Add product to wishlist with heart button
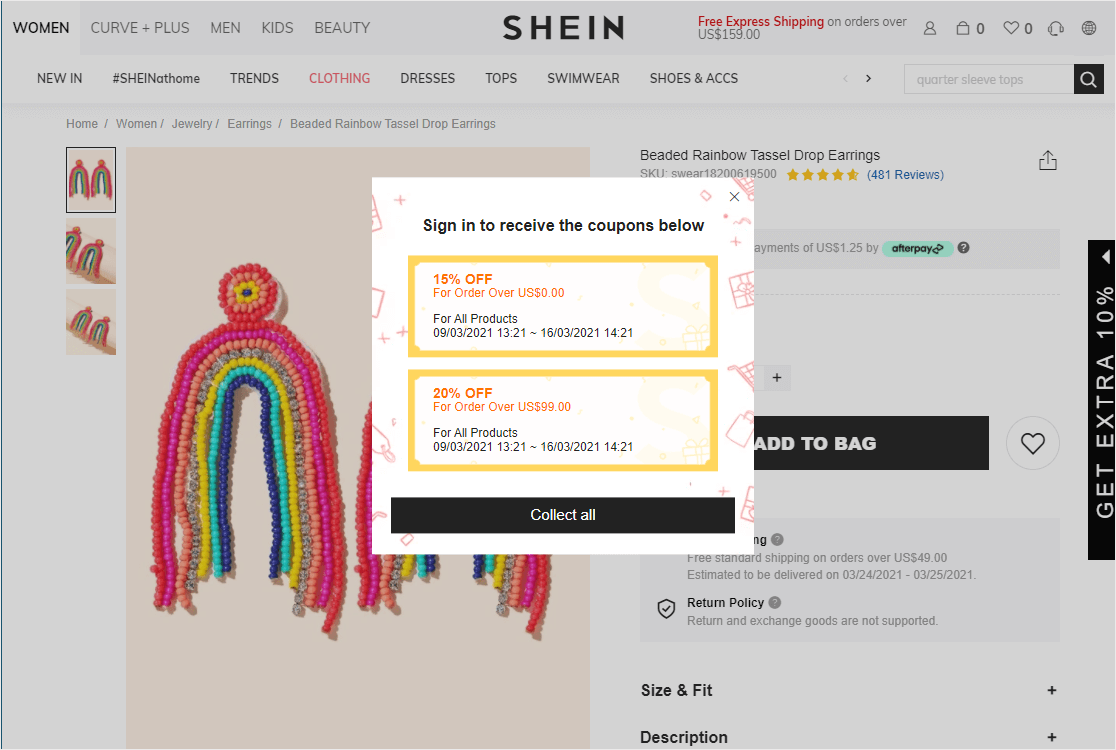 coord(1033,443)
